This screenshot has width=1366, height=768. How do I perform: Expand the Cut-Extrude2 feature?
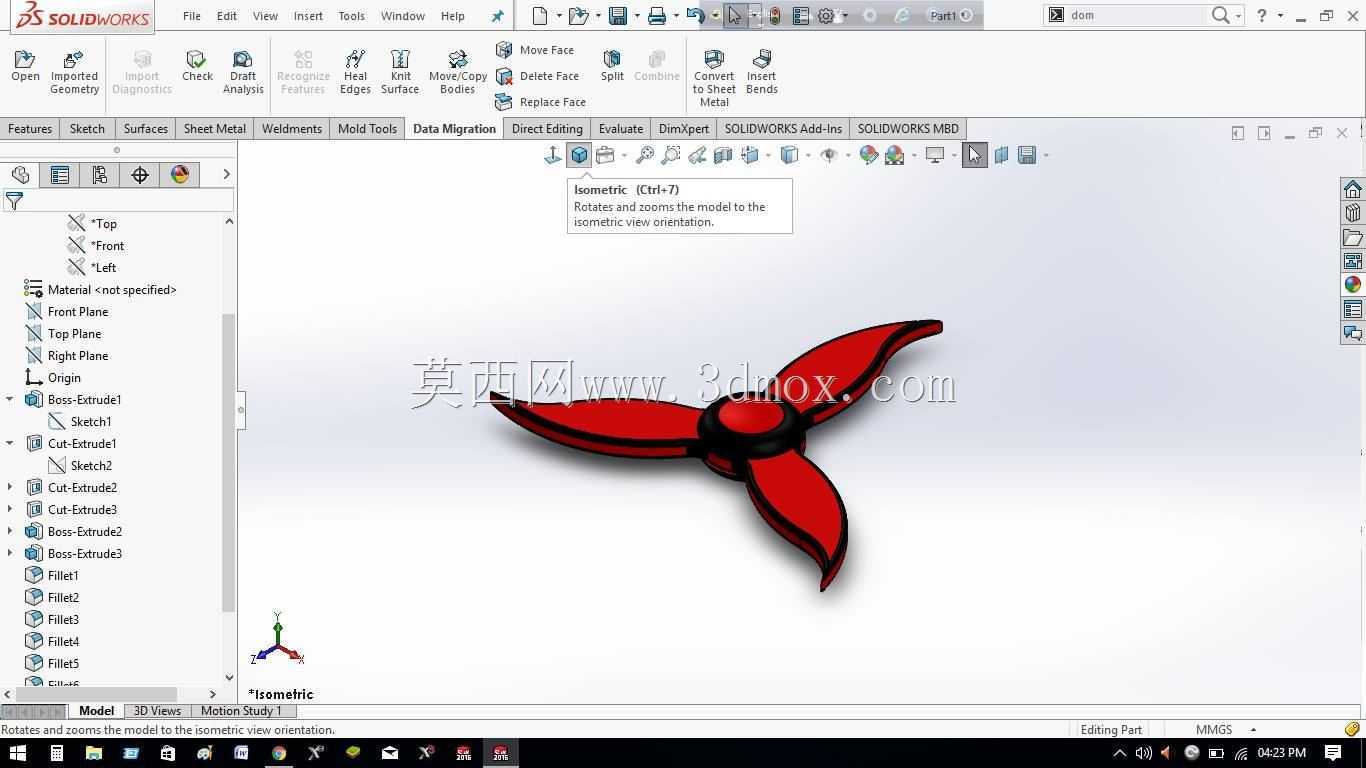(10, 487)
